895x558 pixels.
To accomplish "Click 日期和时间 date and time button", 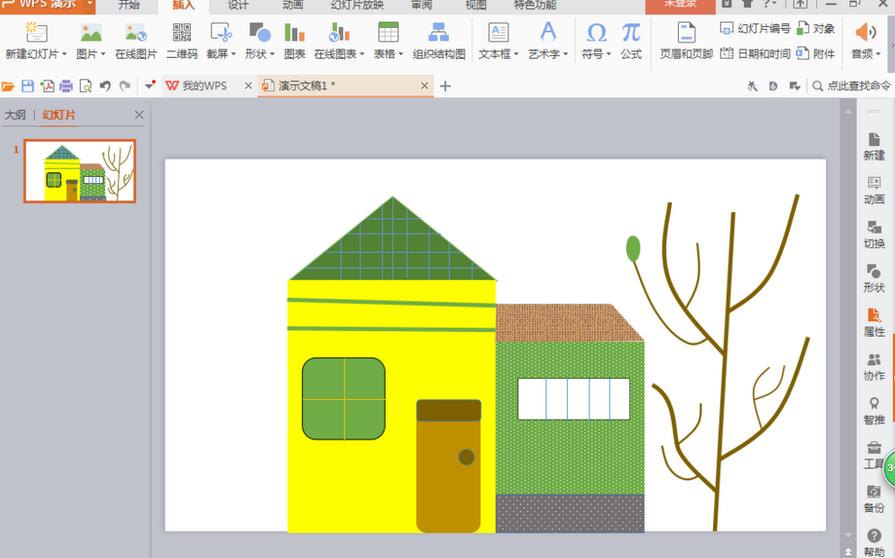I will (x=755, y=54).
